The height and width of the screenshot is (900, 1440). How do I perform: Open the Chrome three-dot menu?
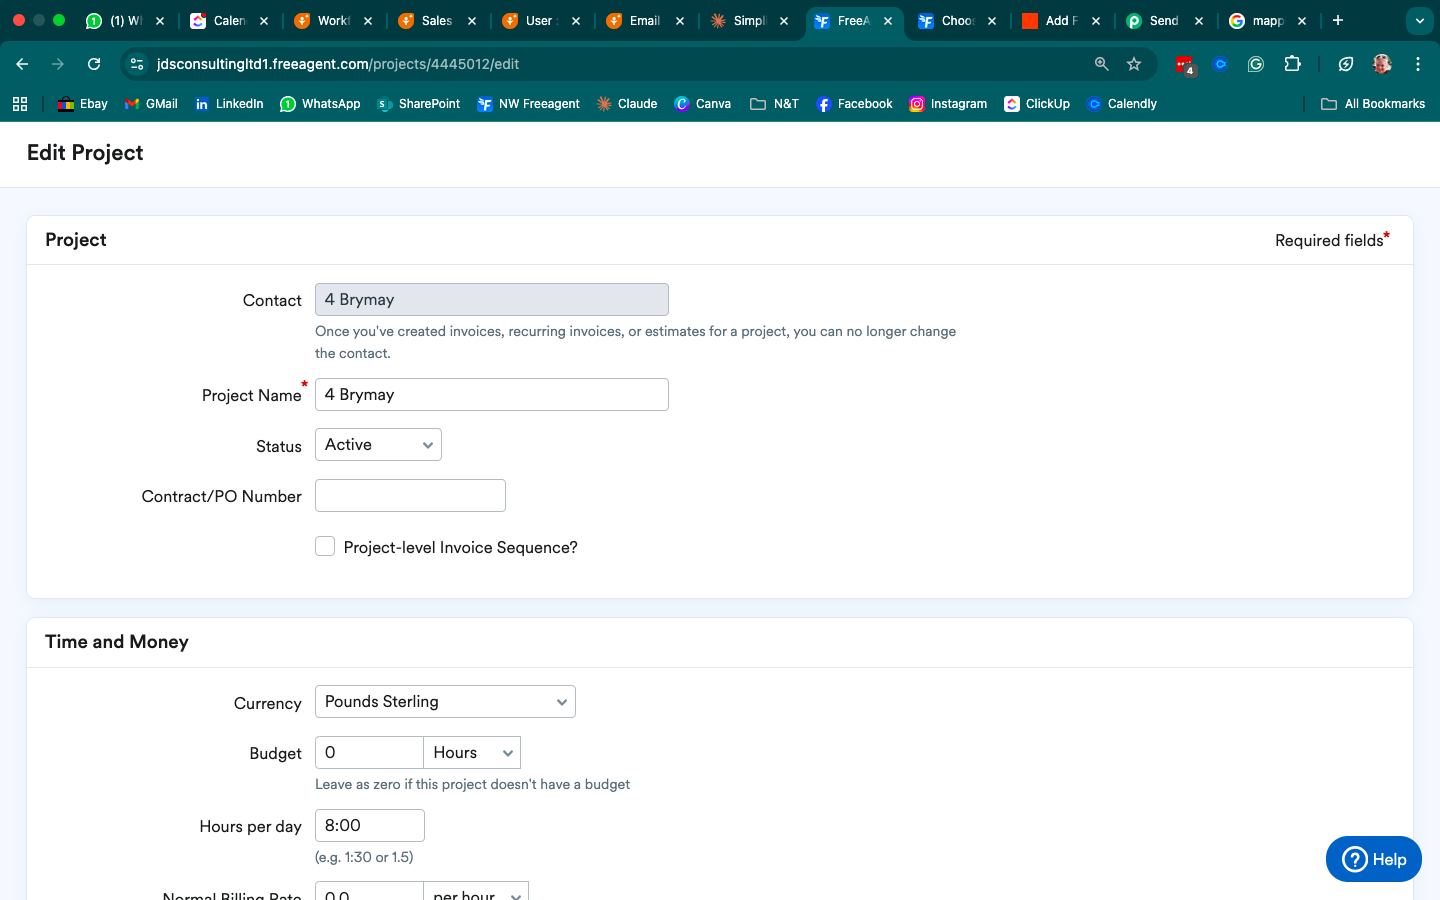[1418, 64]
